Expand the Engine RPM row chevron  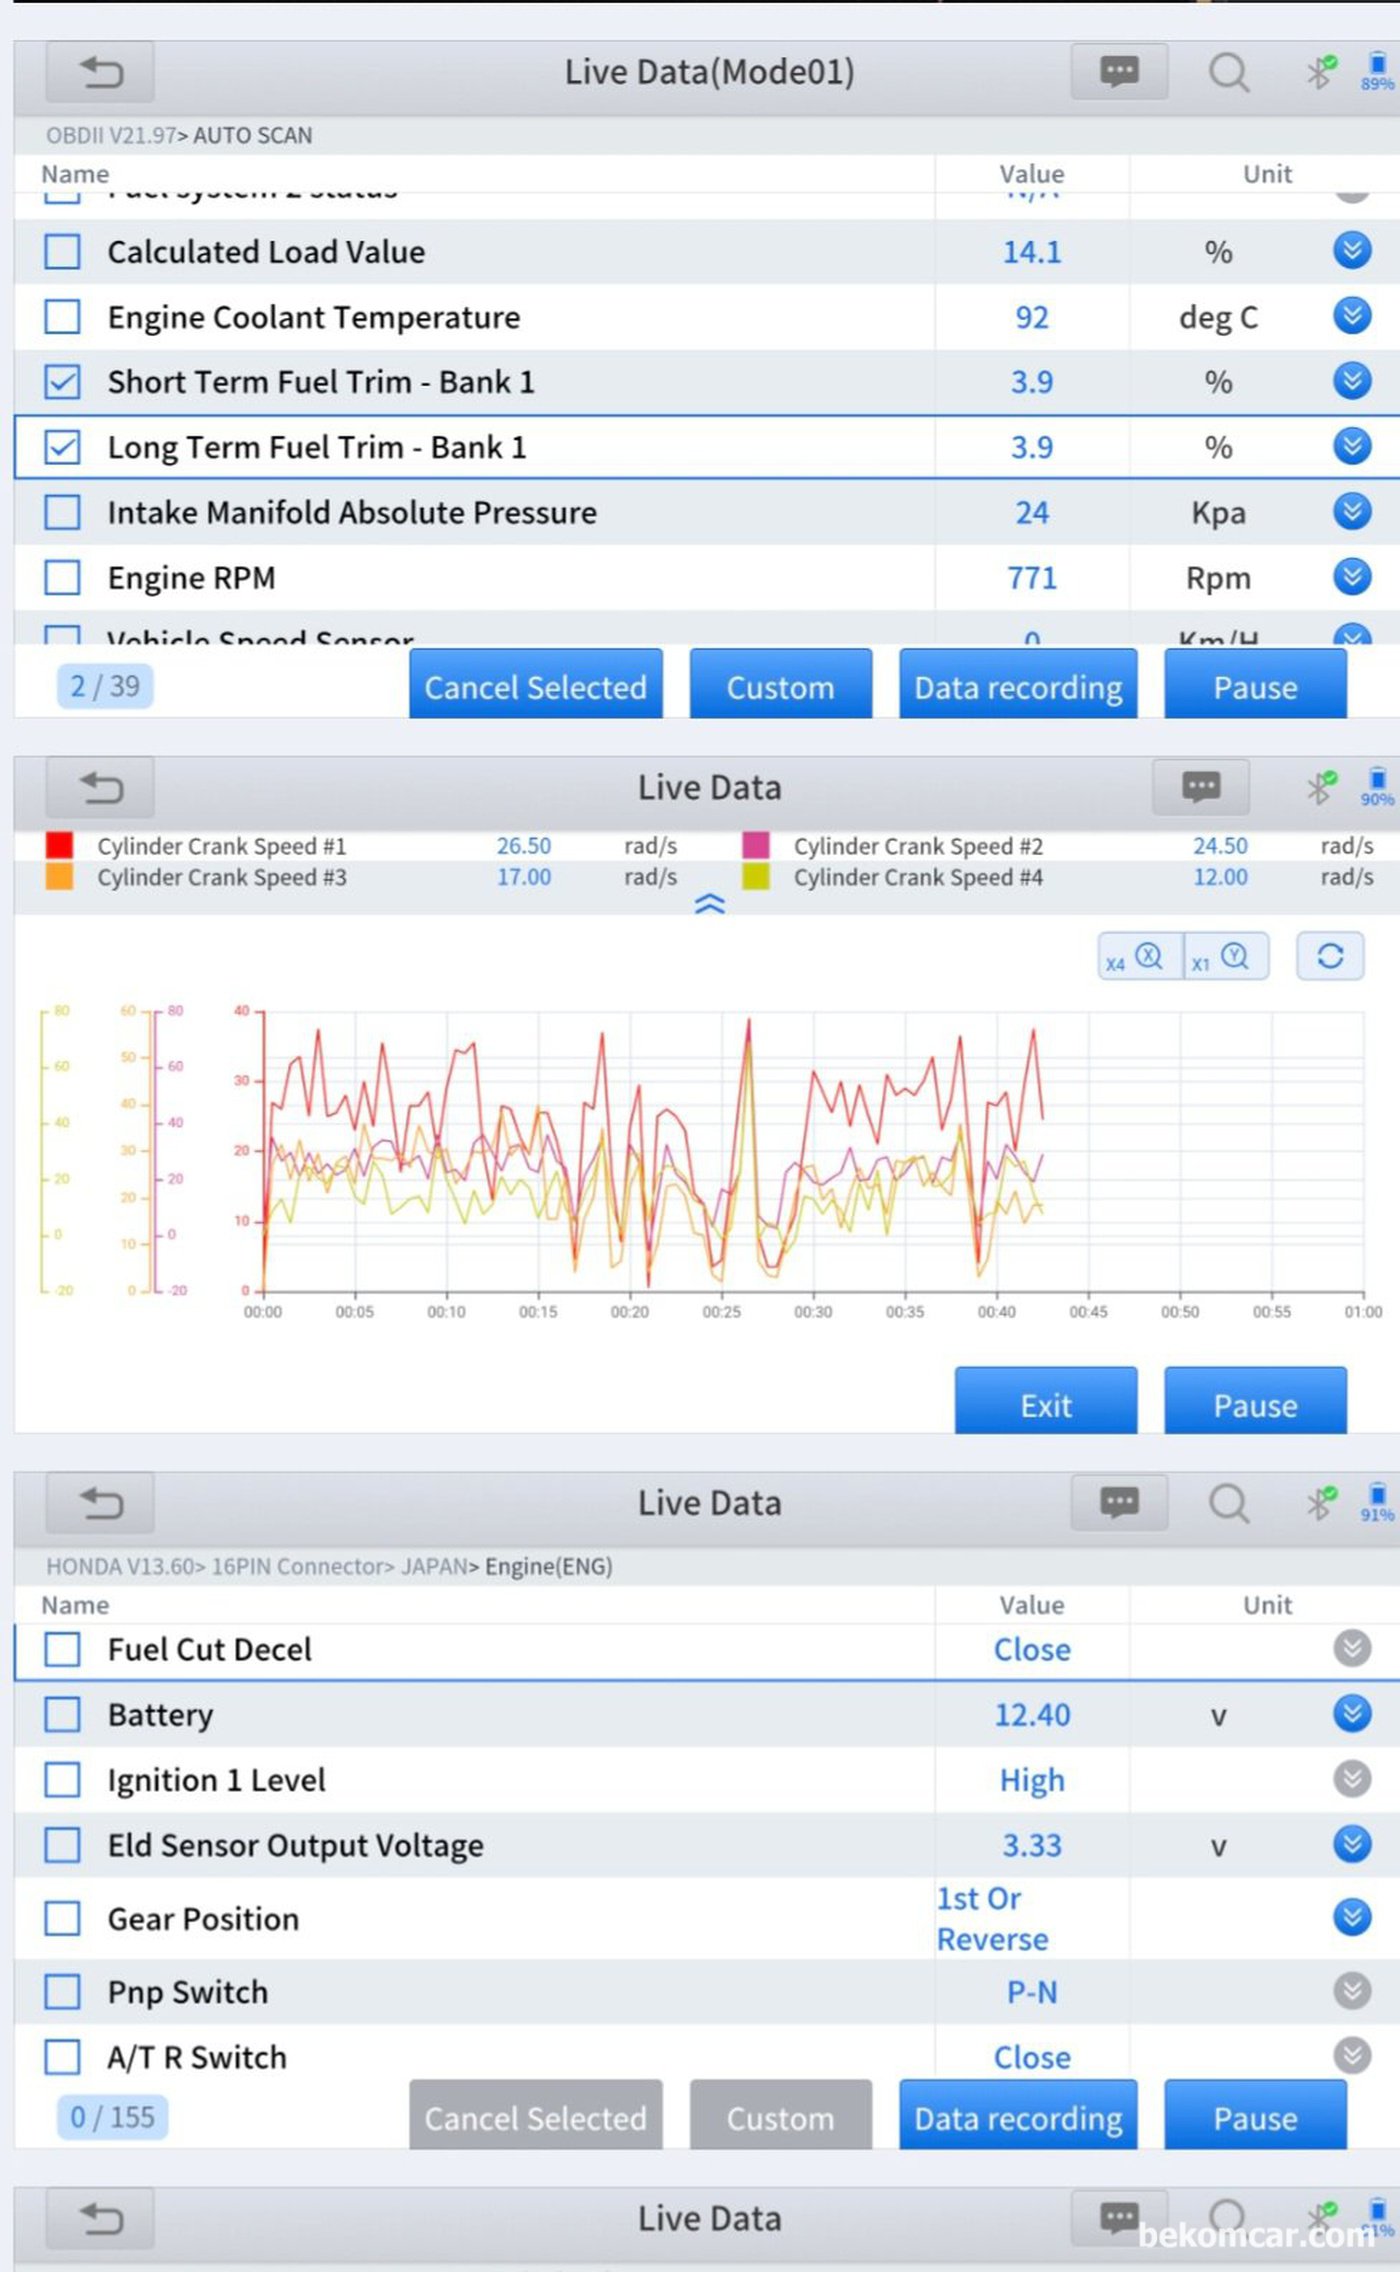tap(1351, 577)
